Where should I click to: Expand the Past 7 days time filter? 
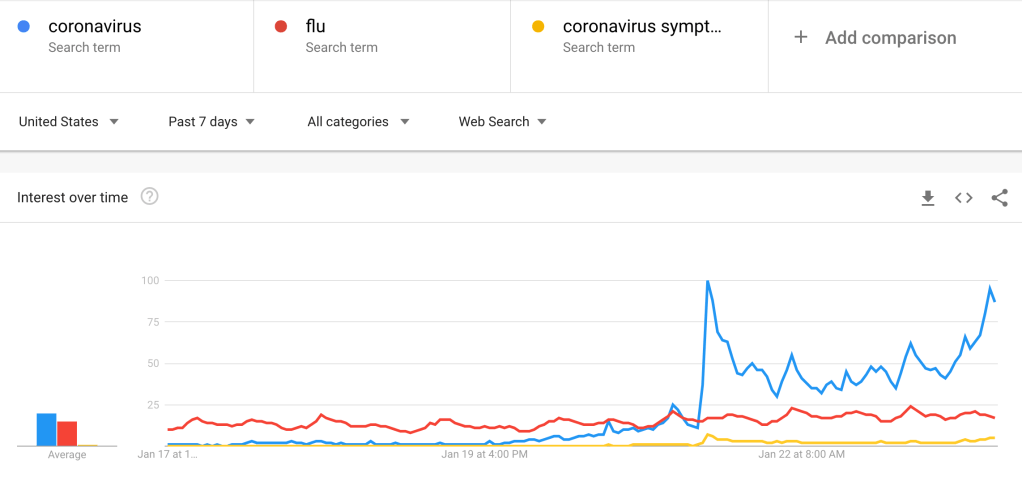tap(212, 122)
